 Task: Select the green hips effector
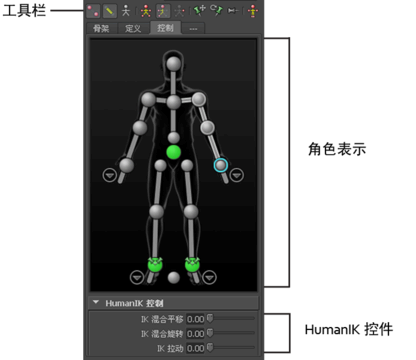174,152
